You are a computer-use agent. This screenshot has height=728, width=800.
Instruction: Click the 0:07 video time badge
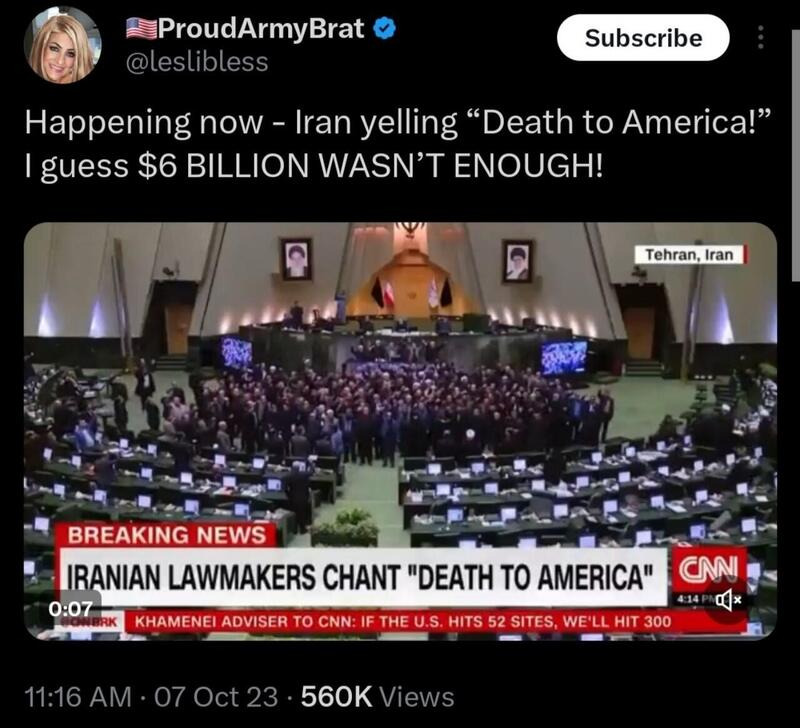[x=70, y=608]
